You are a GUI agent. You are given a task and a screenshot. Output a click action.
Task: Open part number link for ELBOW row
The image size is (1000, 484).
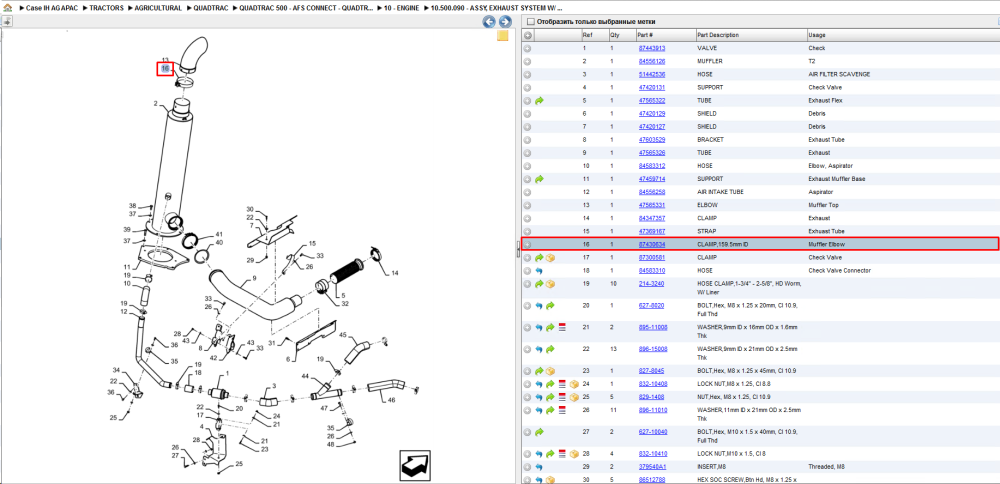652,205
